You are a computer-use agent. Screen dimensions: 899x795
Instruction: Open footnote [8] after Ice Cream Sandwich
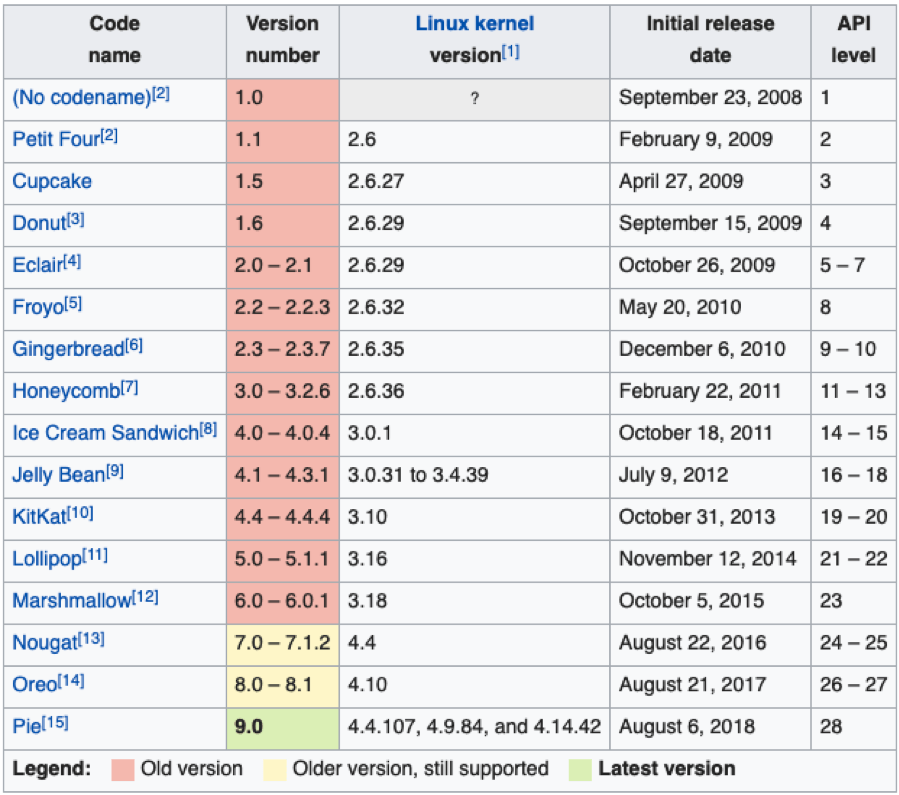click(208, 429)
